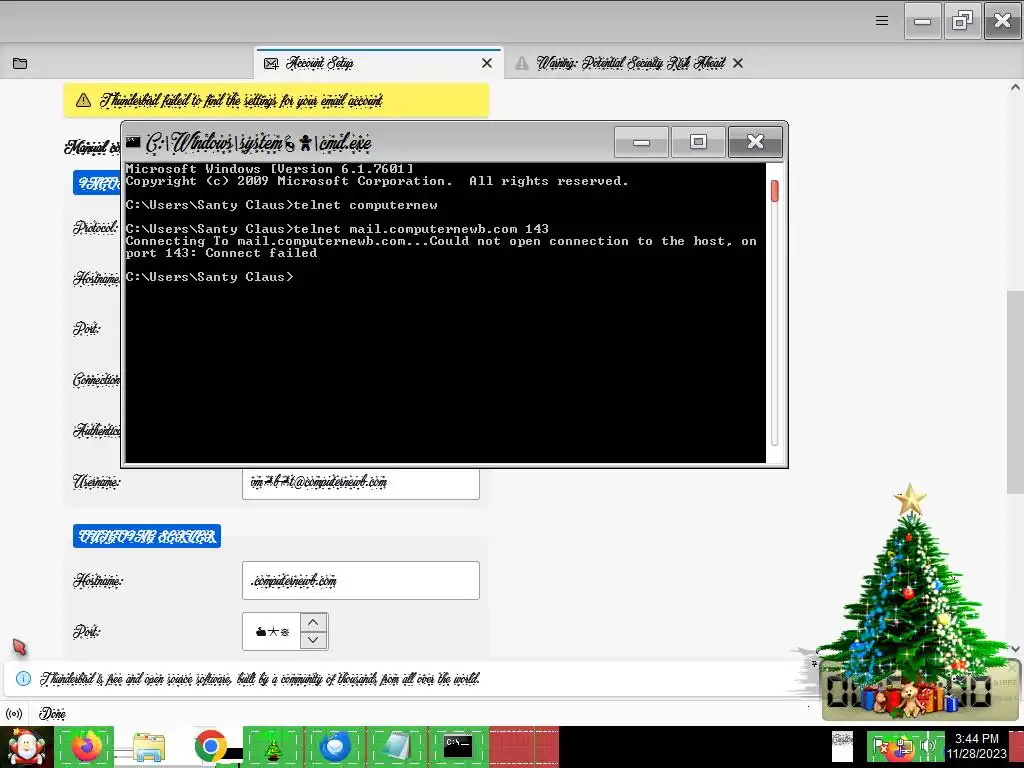This screenshot has height=768, width=1024.
Task: Open Google Chrome from the taskbar
Action: (x=210, y=746)
